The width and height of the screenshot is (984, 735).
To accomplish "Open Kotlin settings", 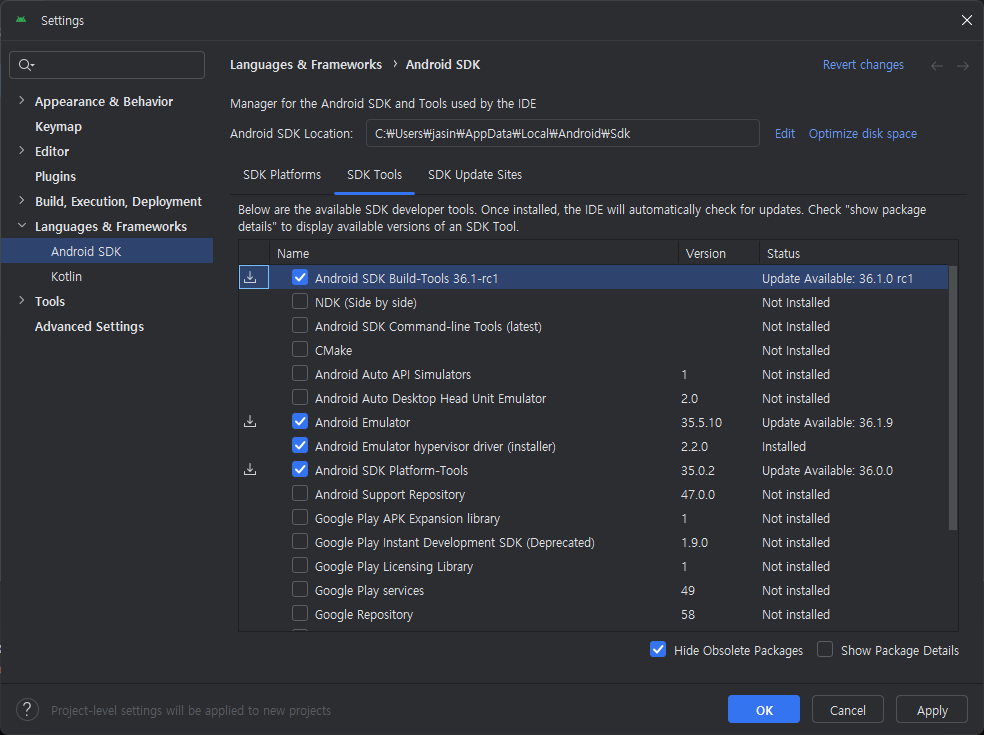I will tap(67, 276).
